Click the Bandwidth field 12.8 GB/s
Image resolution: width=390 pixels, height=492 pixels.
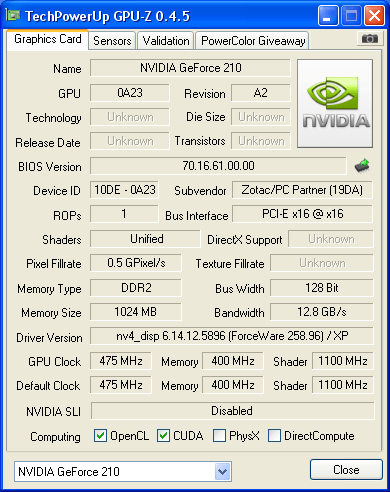click(x=322, y=312)
